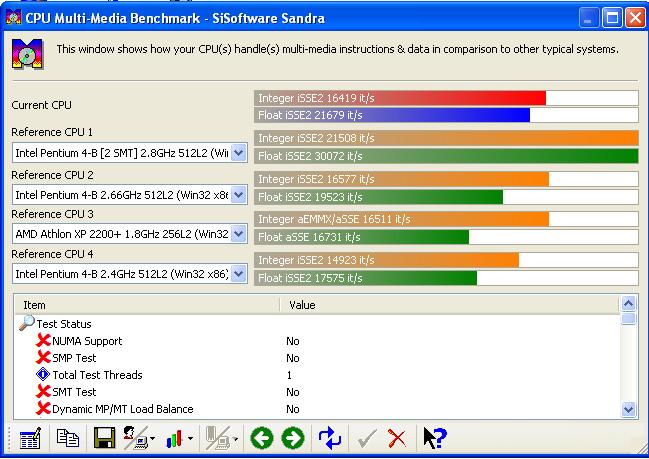This screenshot has height=459, width=649.
Task: Click the Integer aEMMX/aSSE 16511 it/s bar
Action: pyautogui.click(x=446, y=219)
